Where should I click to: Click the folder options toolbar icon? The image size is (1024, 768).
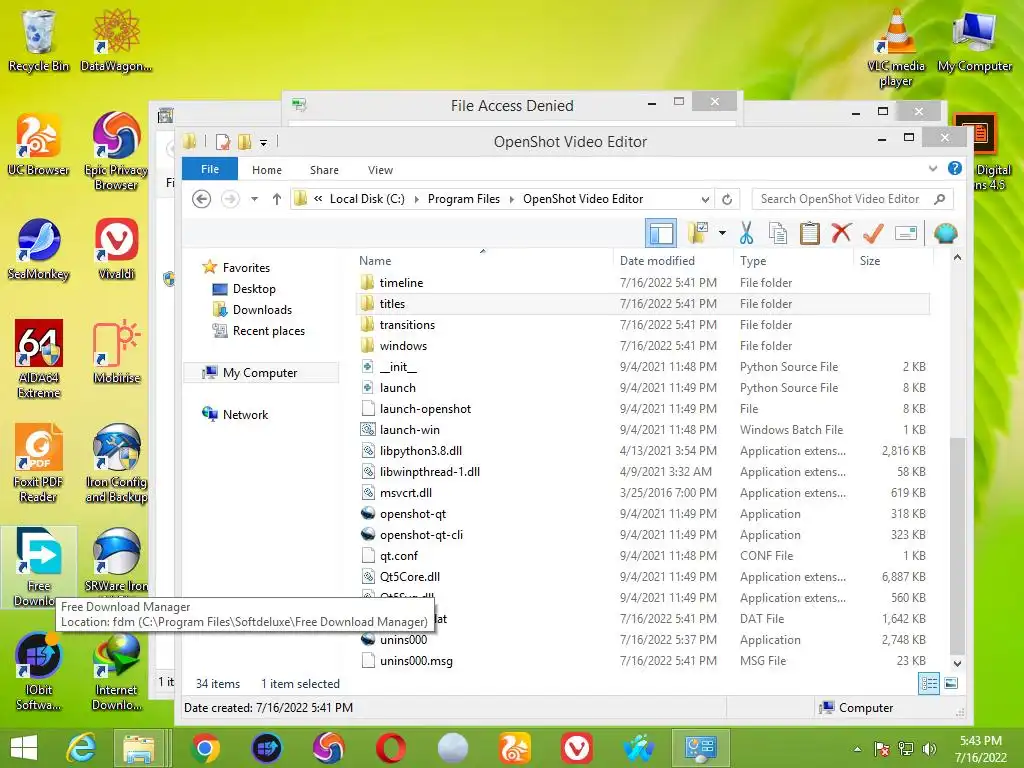pos(697,233)
